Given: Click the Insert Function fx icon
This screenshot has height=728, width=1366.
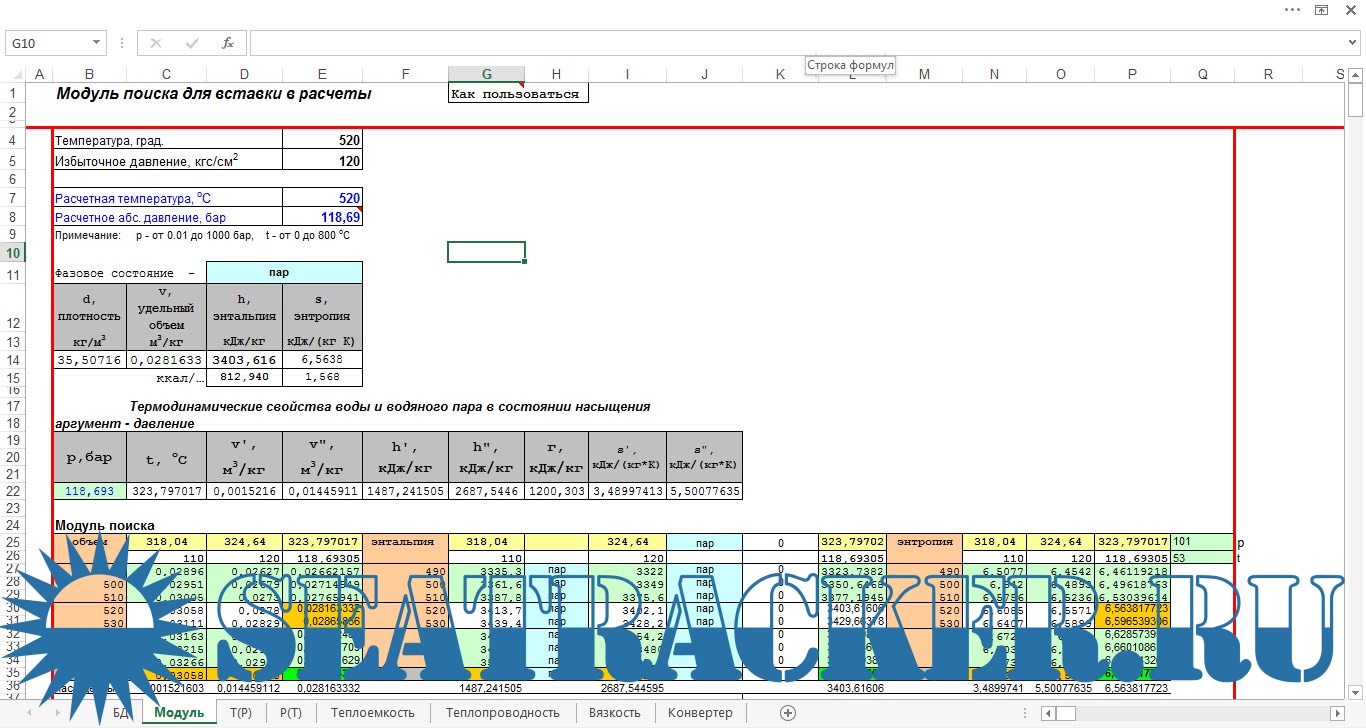Looking at the screenshot, I should (228, 43).
